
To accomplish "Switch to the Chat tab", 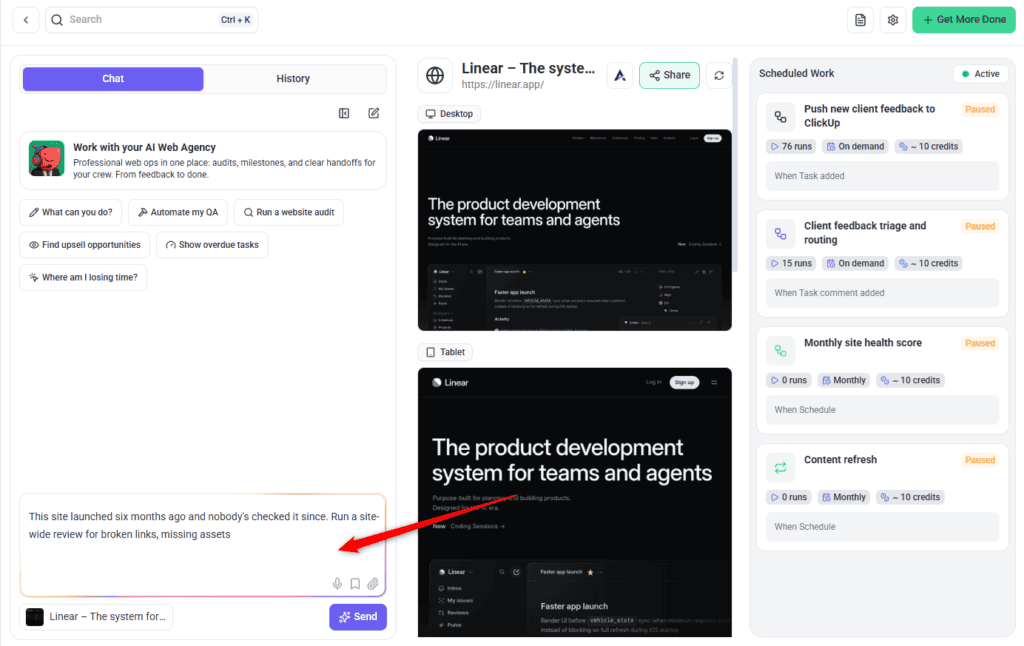I will coord(113,78).
